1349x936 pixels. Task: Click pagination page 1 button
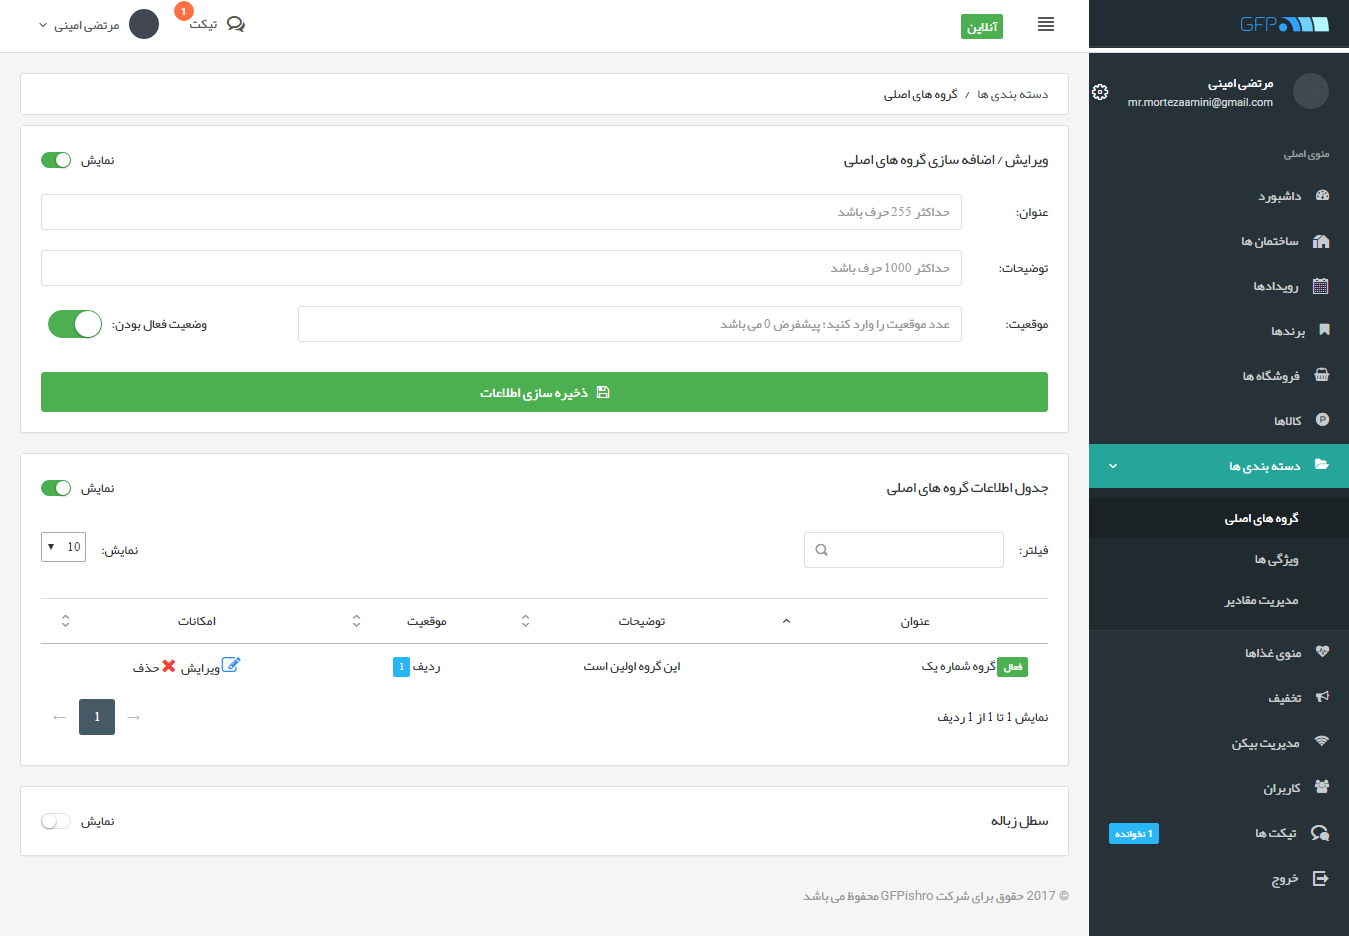click(x=97, y=717)
